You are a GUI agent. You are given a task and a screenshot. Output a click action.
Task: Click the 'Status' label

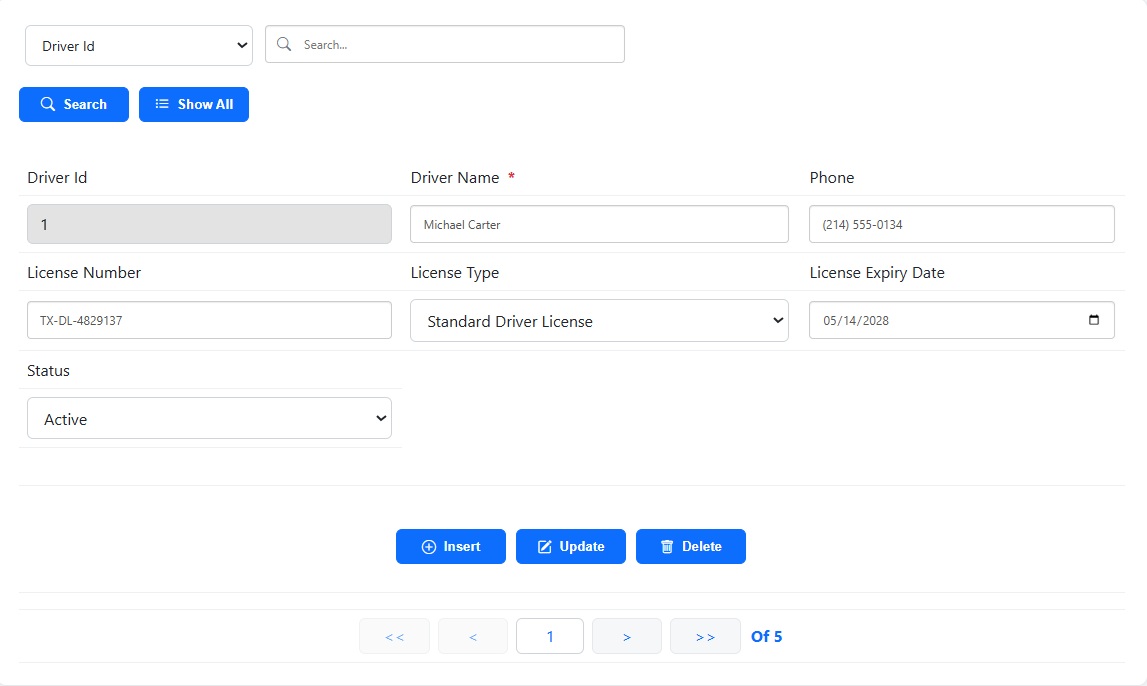(x=48, y=371)
